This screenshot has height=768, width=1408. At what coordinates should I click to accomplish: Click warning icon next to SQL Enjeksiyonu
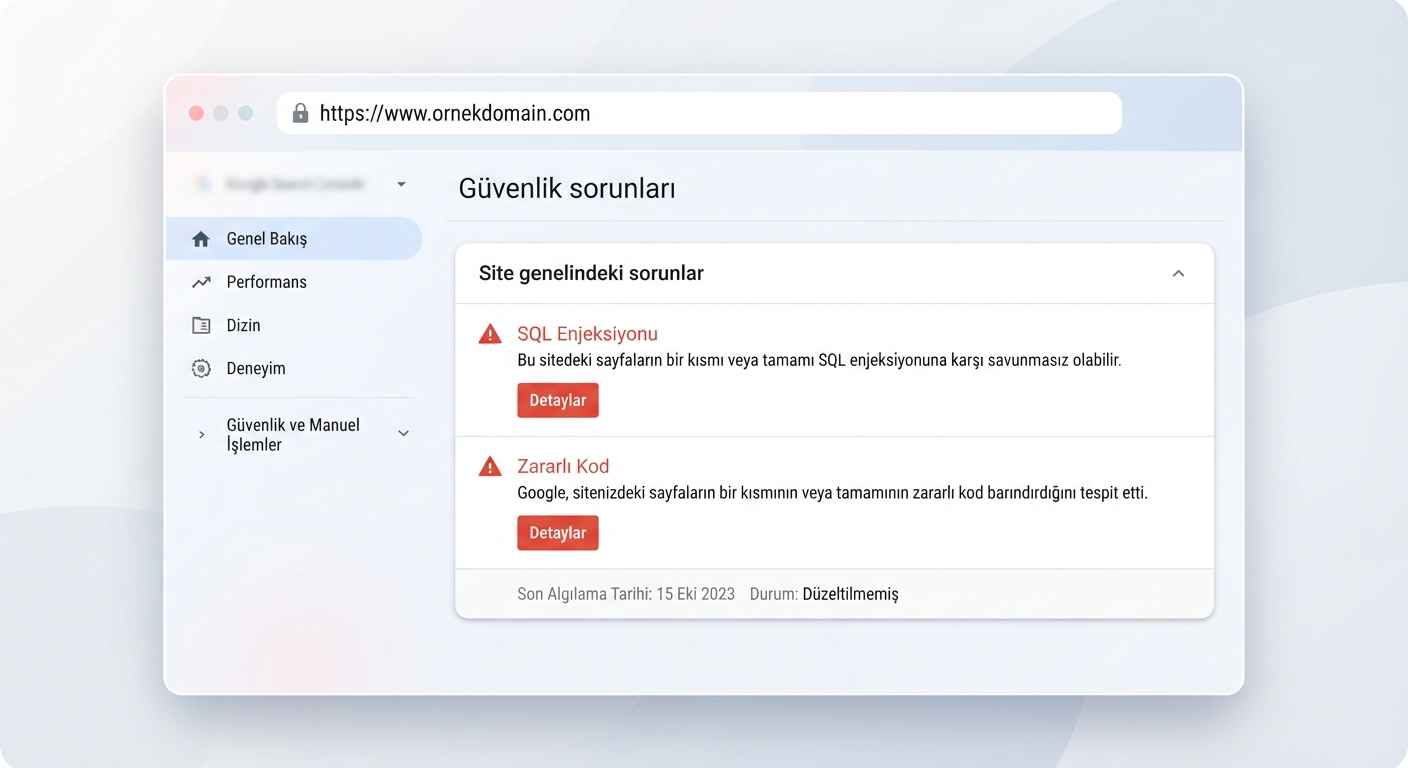tap(490, 334)
